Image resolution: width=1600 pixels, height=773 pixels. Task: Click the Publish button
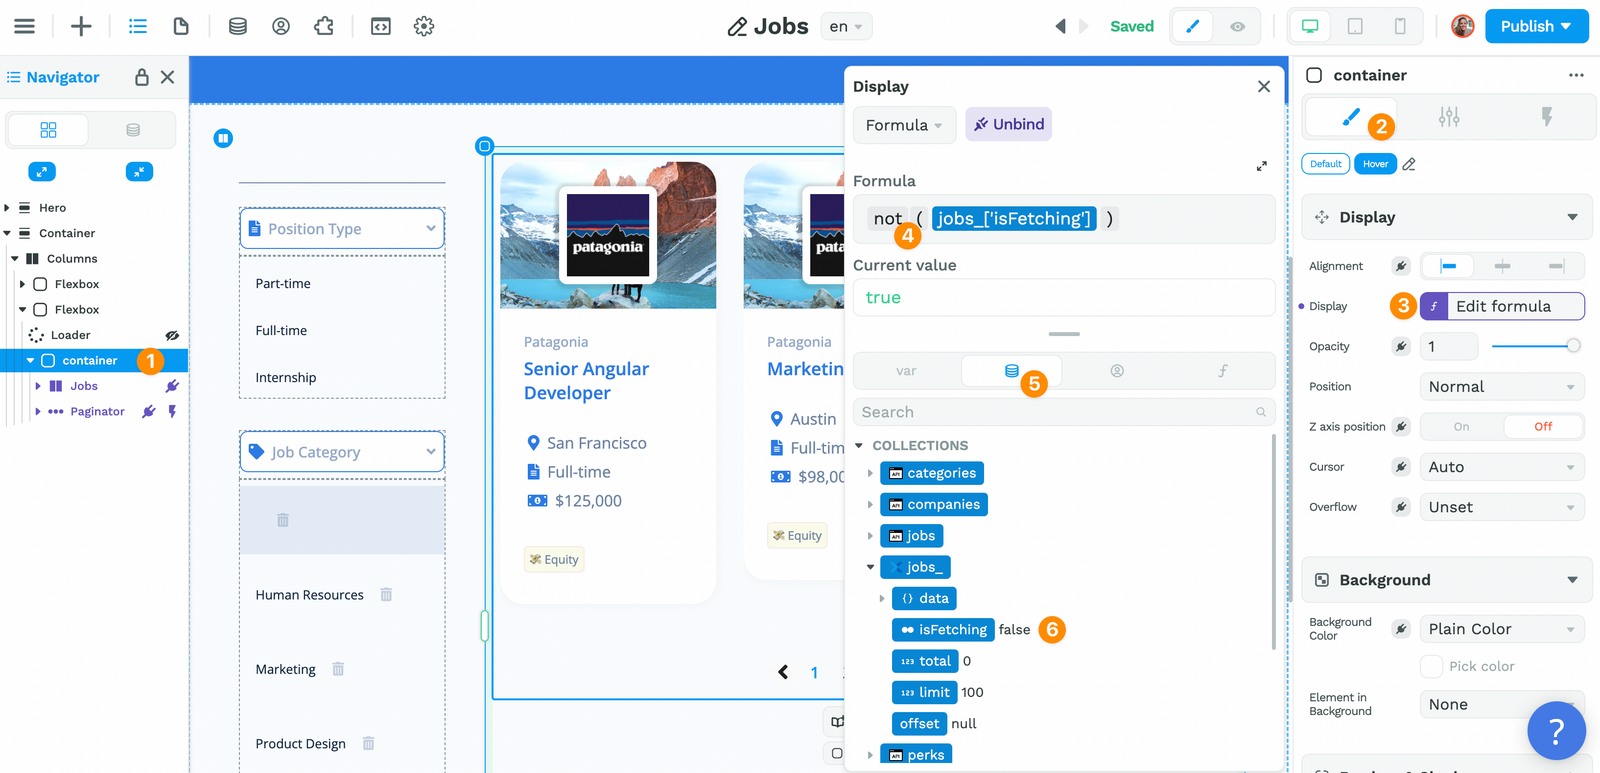1536,27
